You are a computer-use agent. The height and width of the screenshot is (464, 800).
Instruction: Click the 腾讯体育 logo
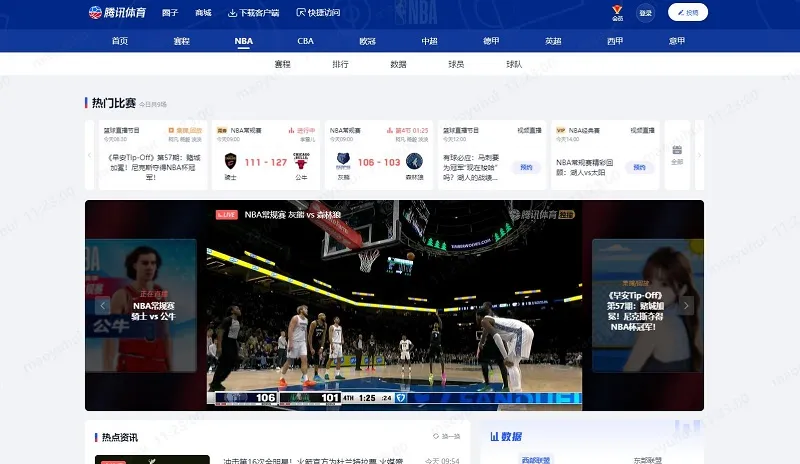click(x=117, y=12)
